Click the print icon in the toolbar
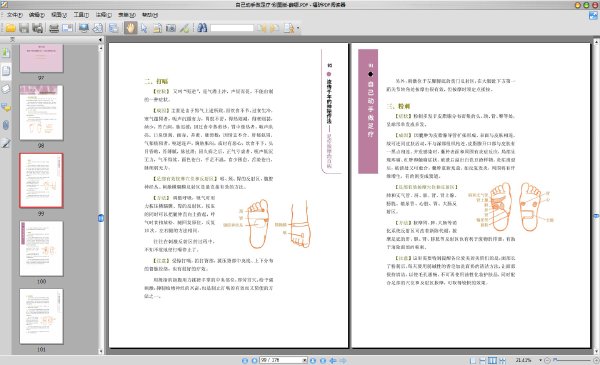Image resolution: width=600 pixels, height=365 pixels. click(54, 28)
